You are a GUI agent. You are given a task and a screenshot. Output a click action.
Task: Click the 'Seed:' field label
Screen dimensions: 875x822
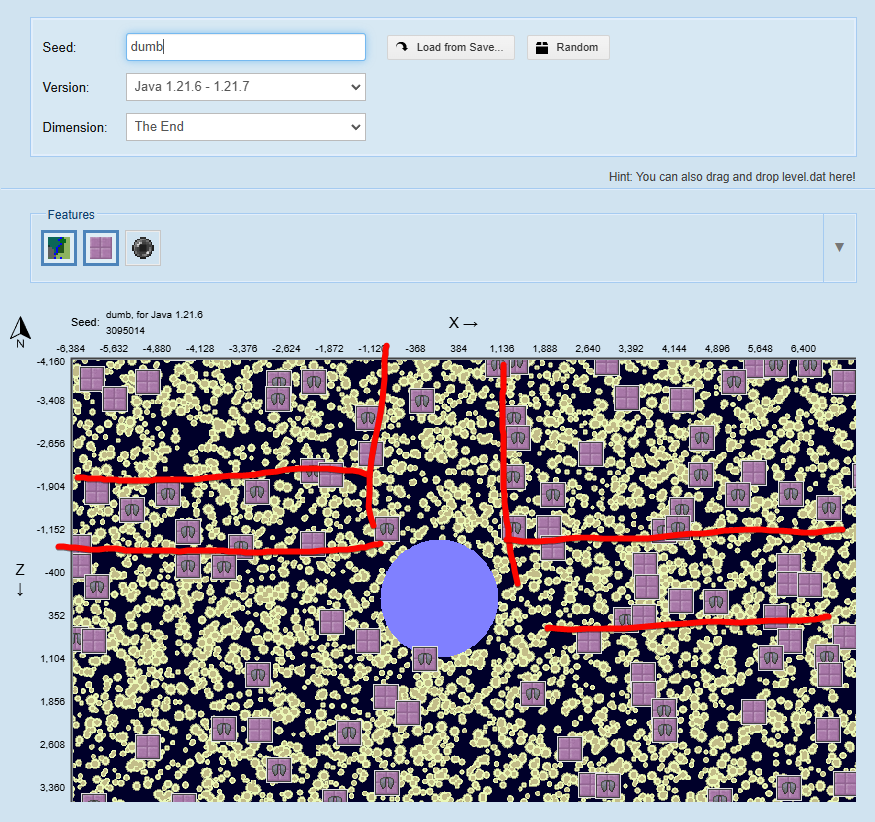coord(59,47)
